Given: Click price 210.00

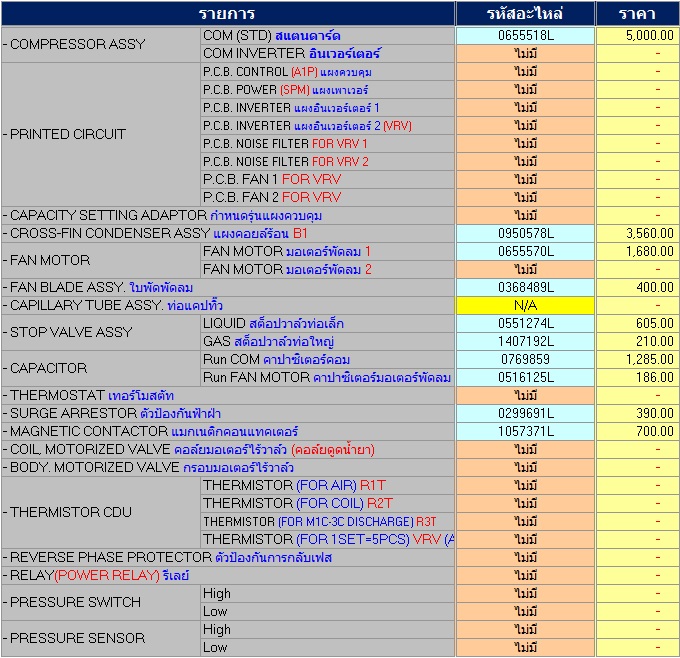Looking at the screenshot, I should 638,342.
